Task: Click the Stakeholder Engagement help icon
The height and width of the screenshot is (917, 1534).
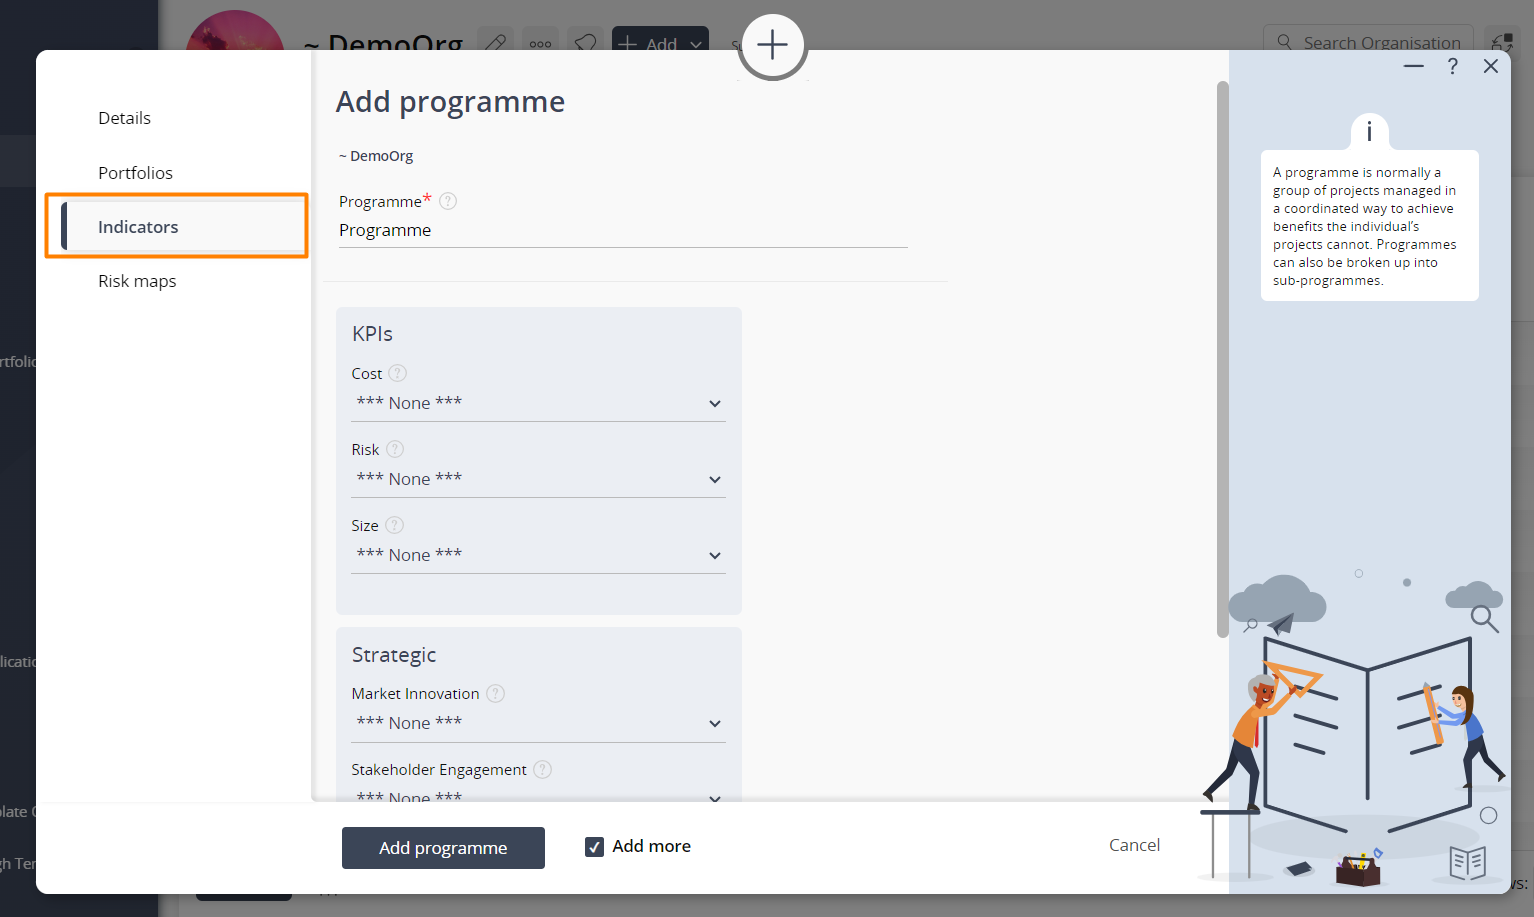Action: click(542, 769)
